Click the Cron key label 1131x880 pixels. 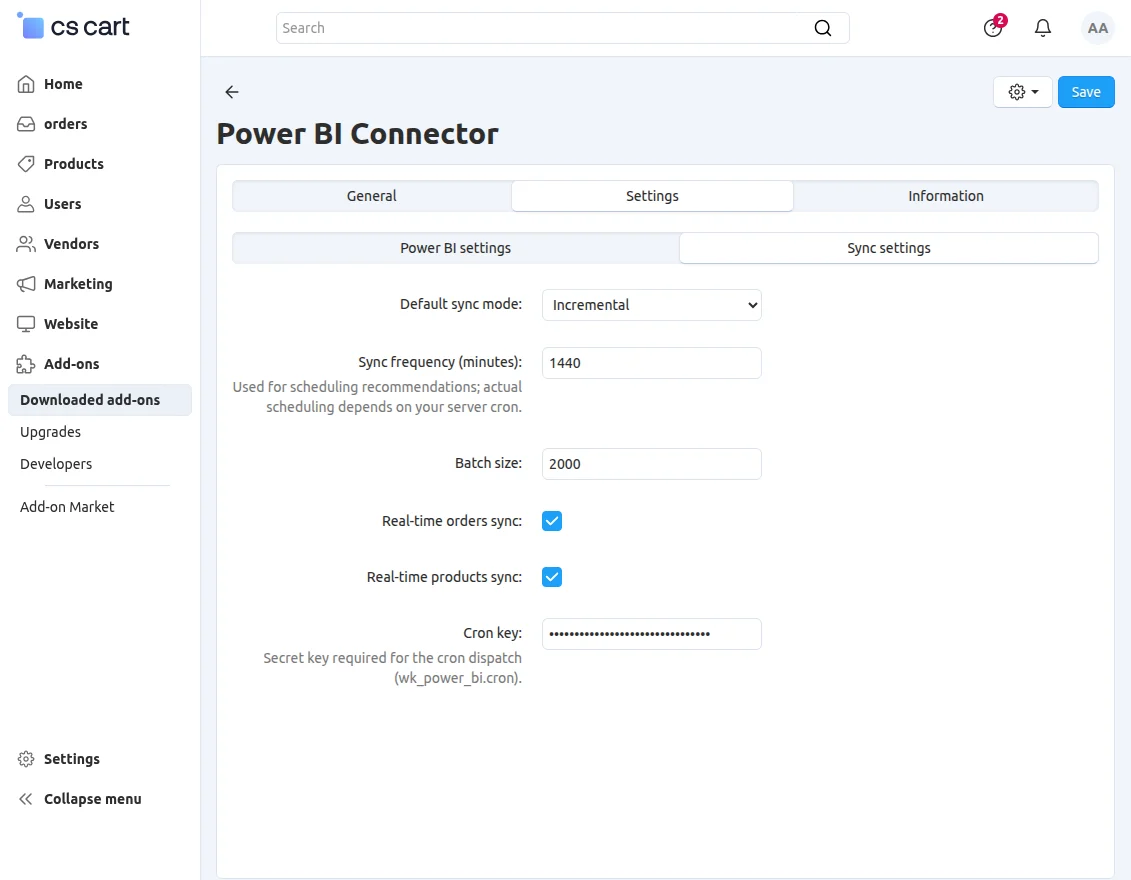pos(493,633)
